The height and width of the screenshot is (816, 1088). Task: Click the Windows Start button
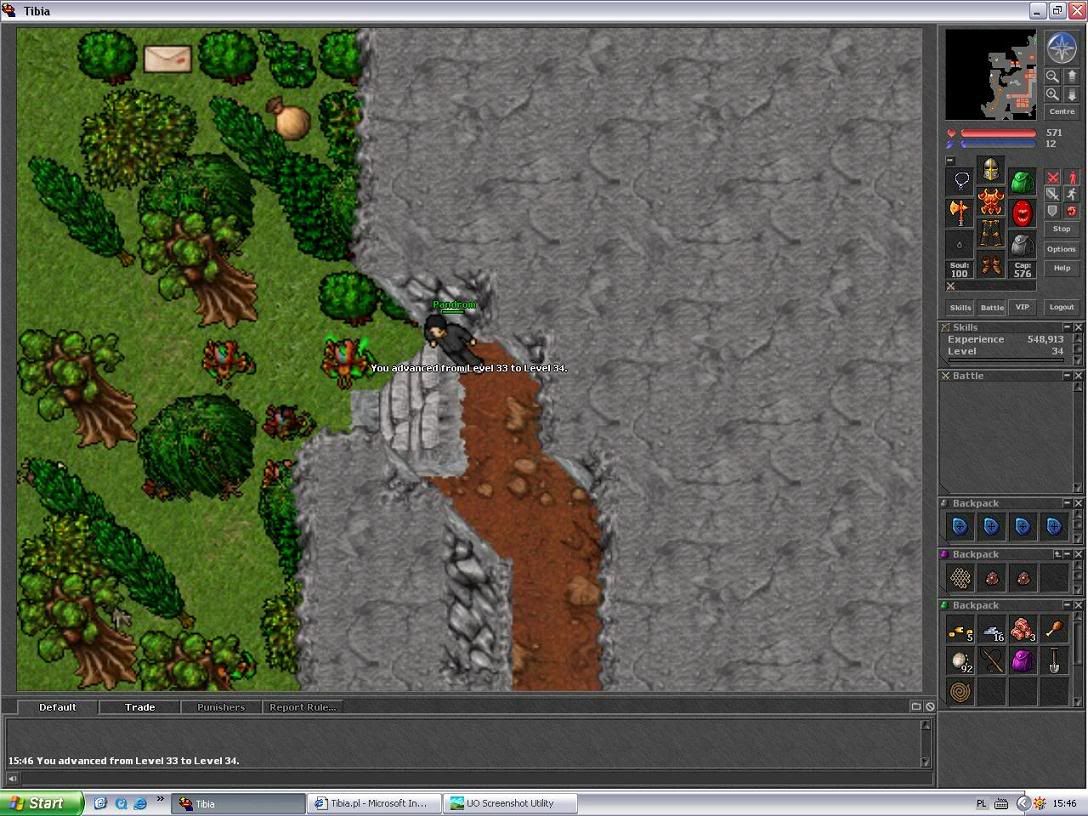pos(41,804)
